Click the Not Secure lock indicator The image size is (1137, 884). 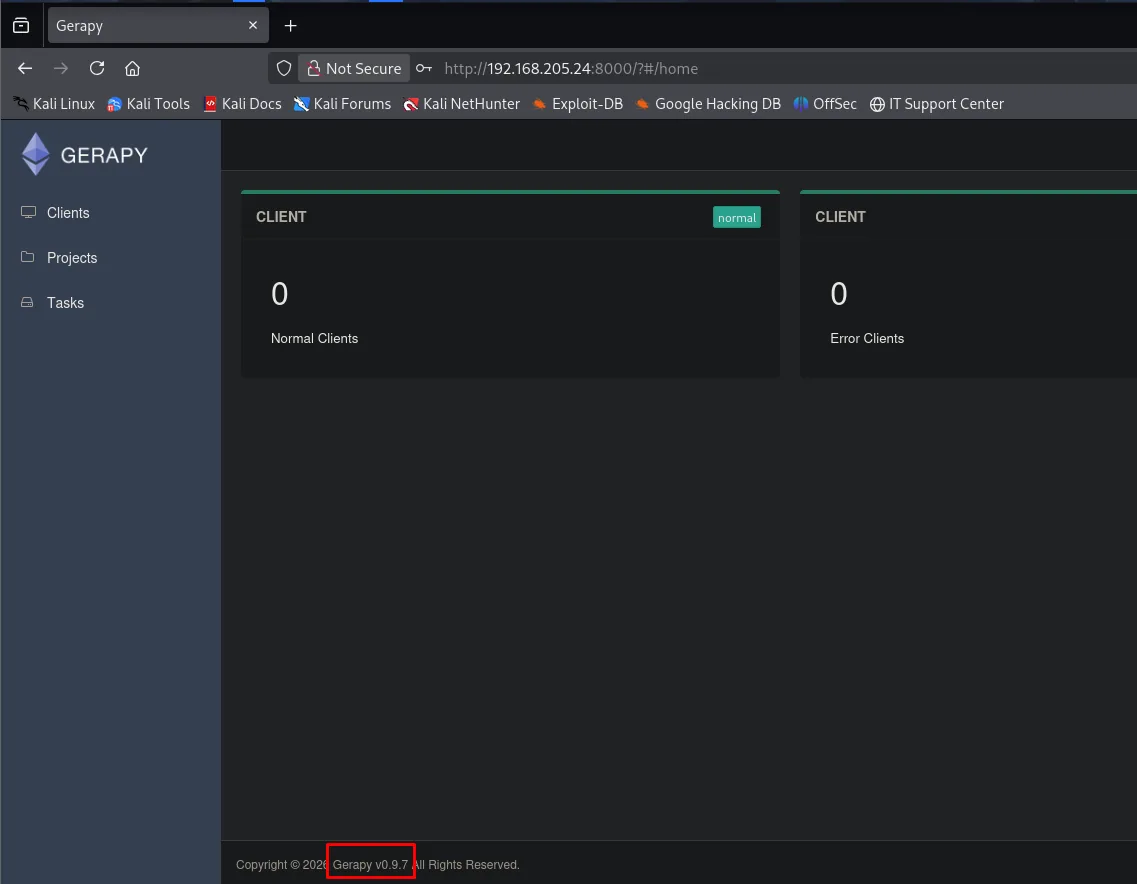pos(354,68)
